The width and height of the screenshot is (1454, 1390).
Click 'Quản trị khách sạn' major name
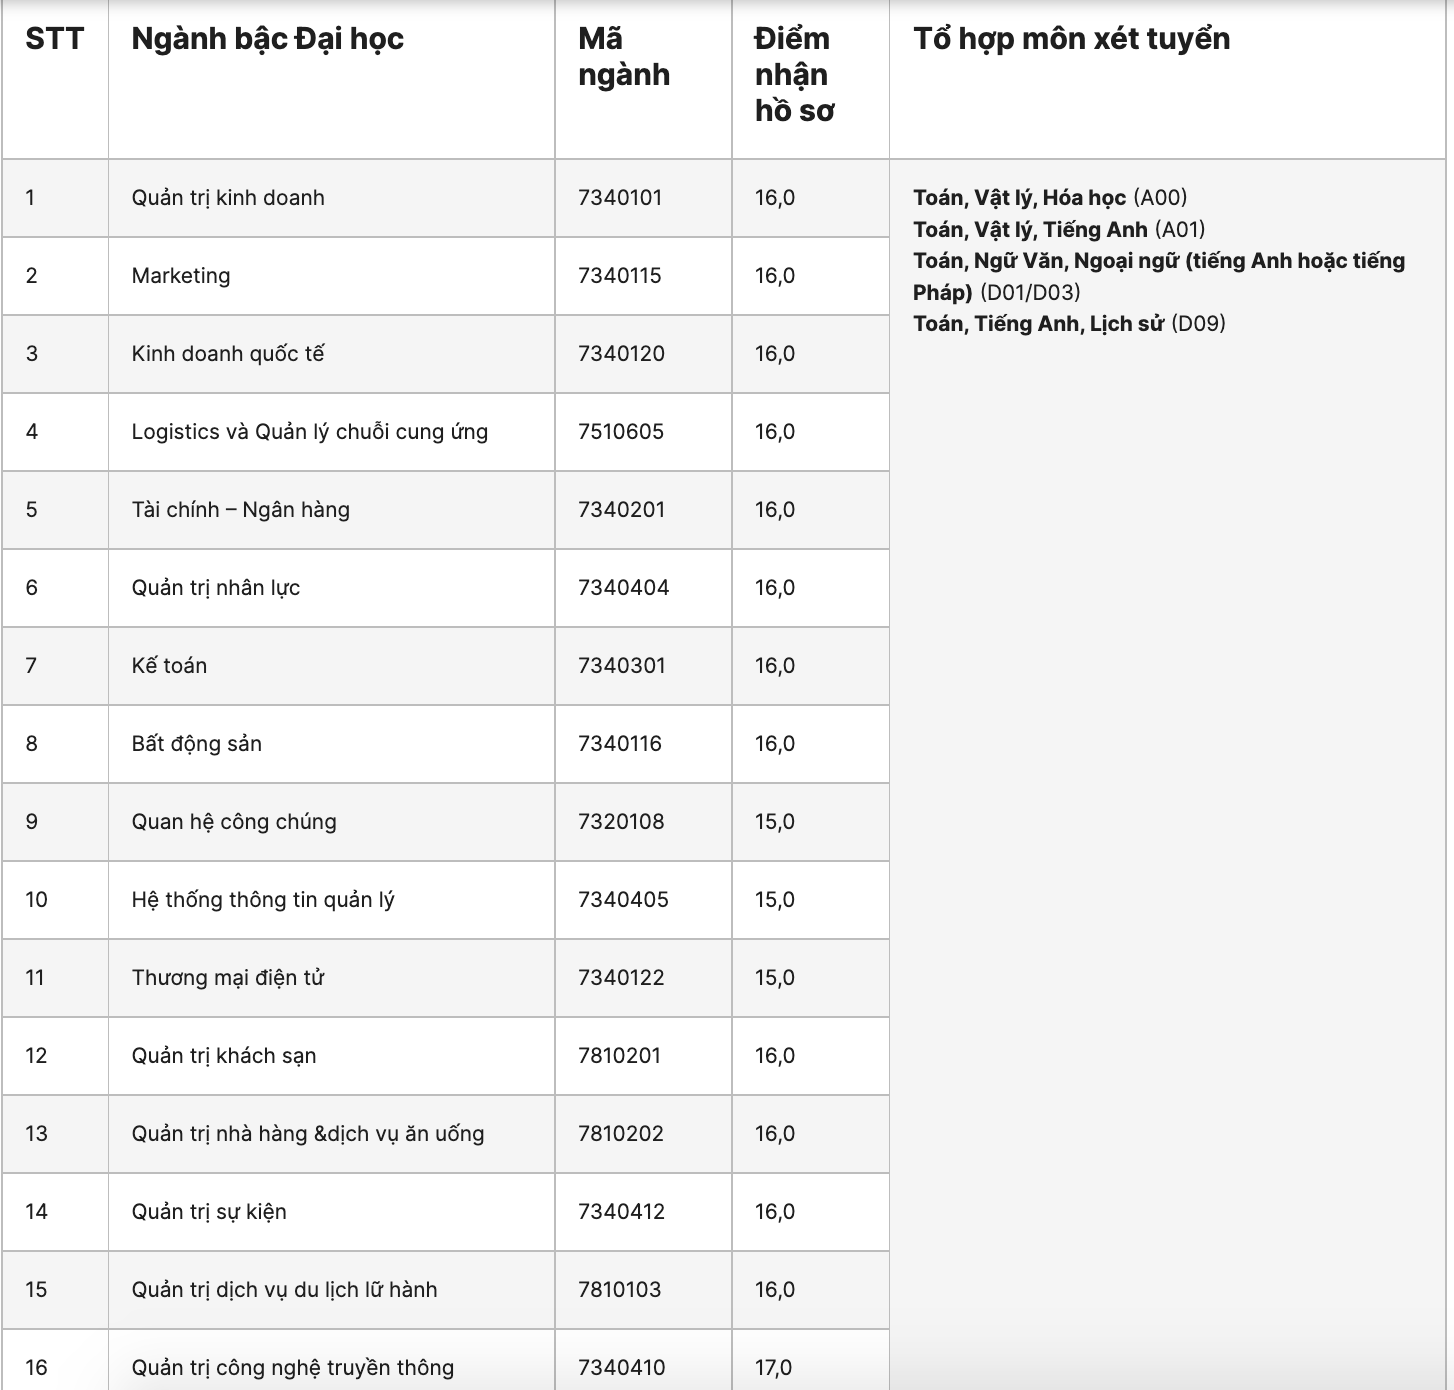[224, 1056]
